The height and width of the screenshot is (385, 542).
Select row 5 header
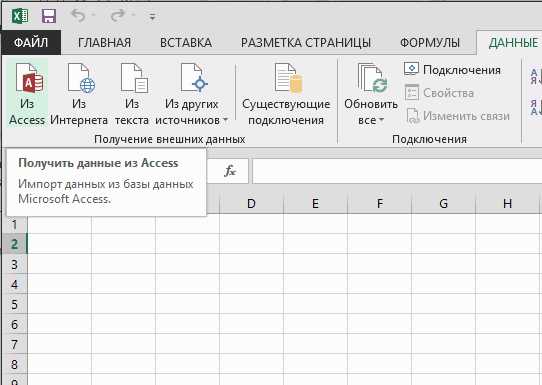click(15, 304)
